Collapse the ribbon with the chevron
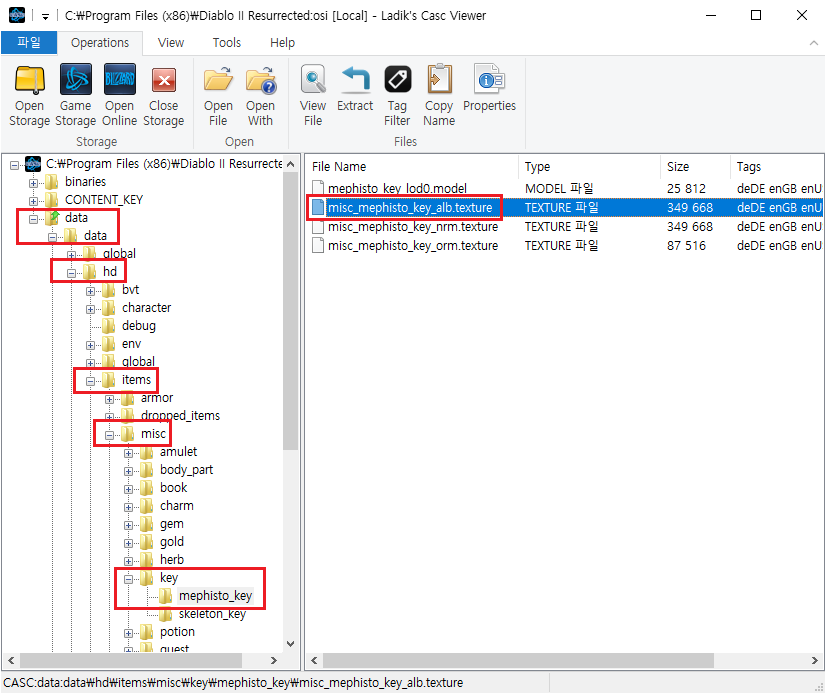The image size is (825, 693). coord(813,43)
